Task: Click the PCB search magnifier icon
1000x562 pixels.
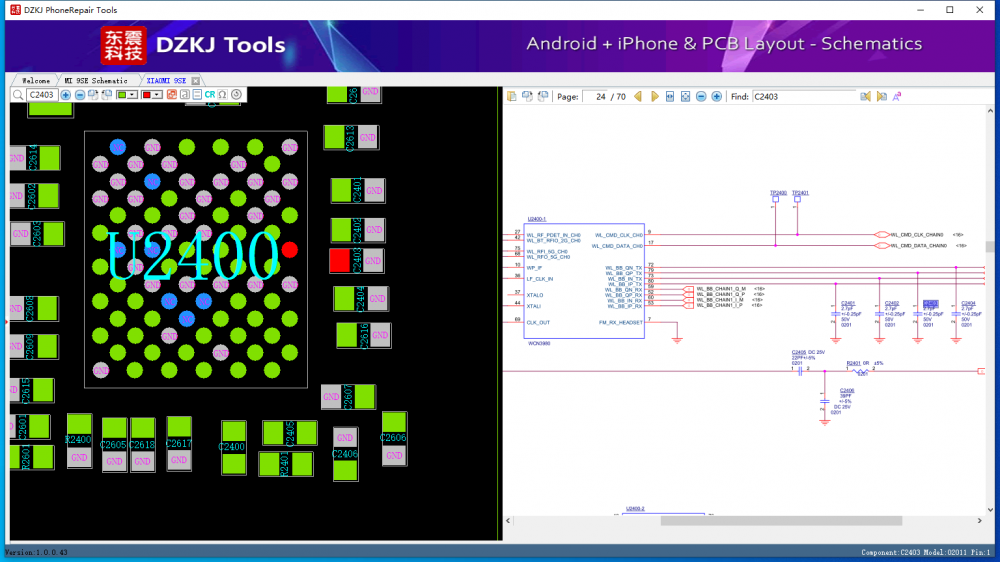Action: click(x=18, y=95)
